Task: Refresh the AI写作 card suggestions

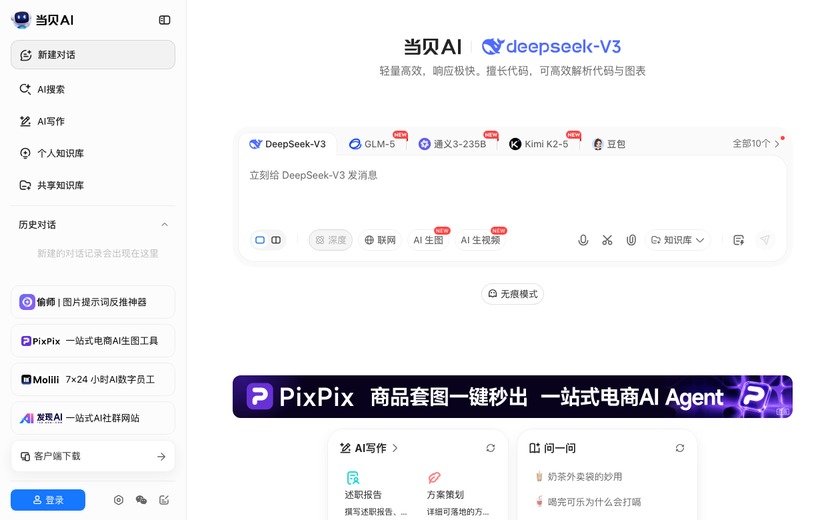Action: (490, 448)
